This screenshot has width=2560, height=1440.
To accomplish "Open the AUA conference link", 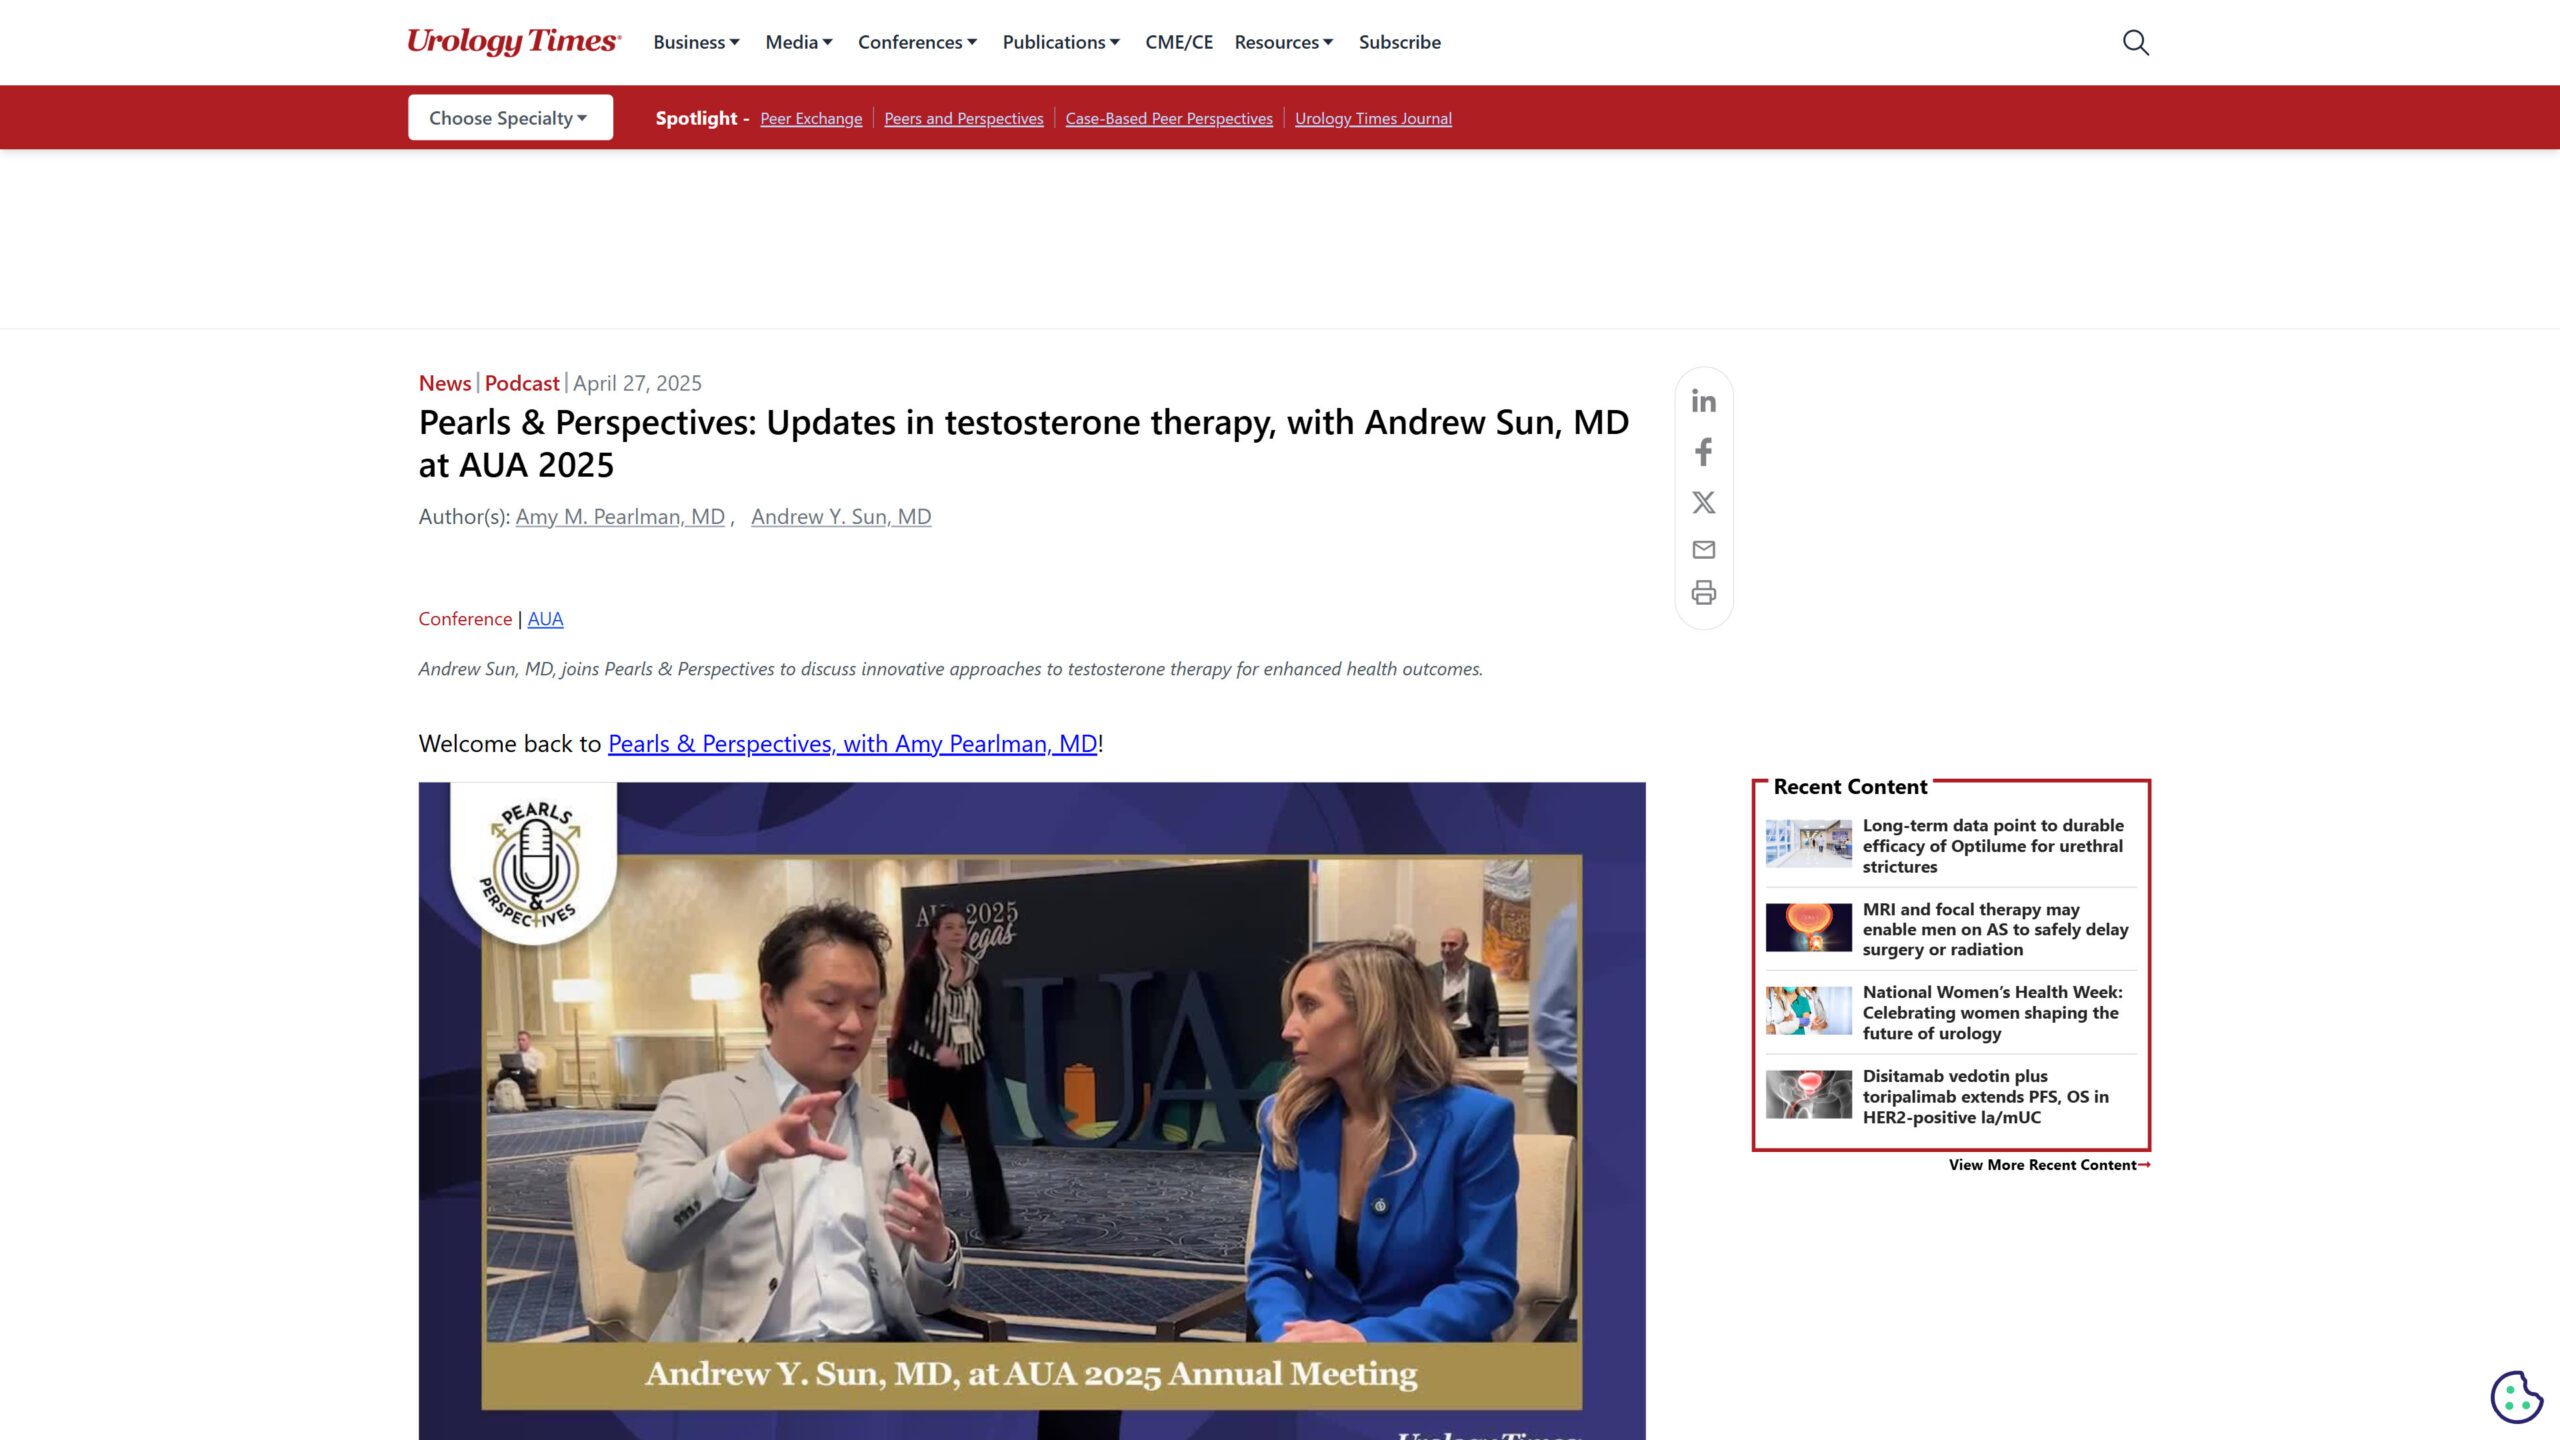I will coord(545,619).
